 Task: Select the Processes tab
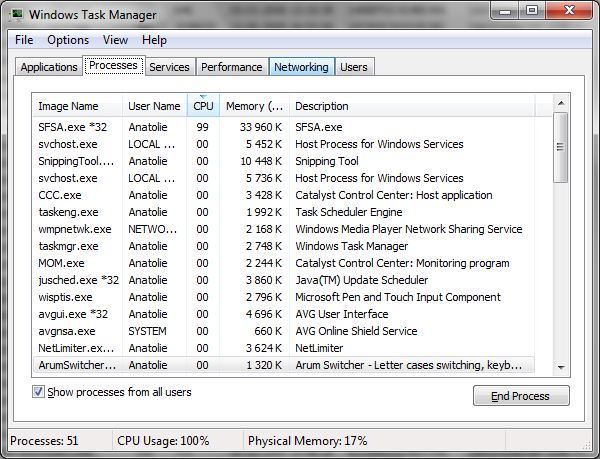pyautogui.click(x=113, y=65)
